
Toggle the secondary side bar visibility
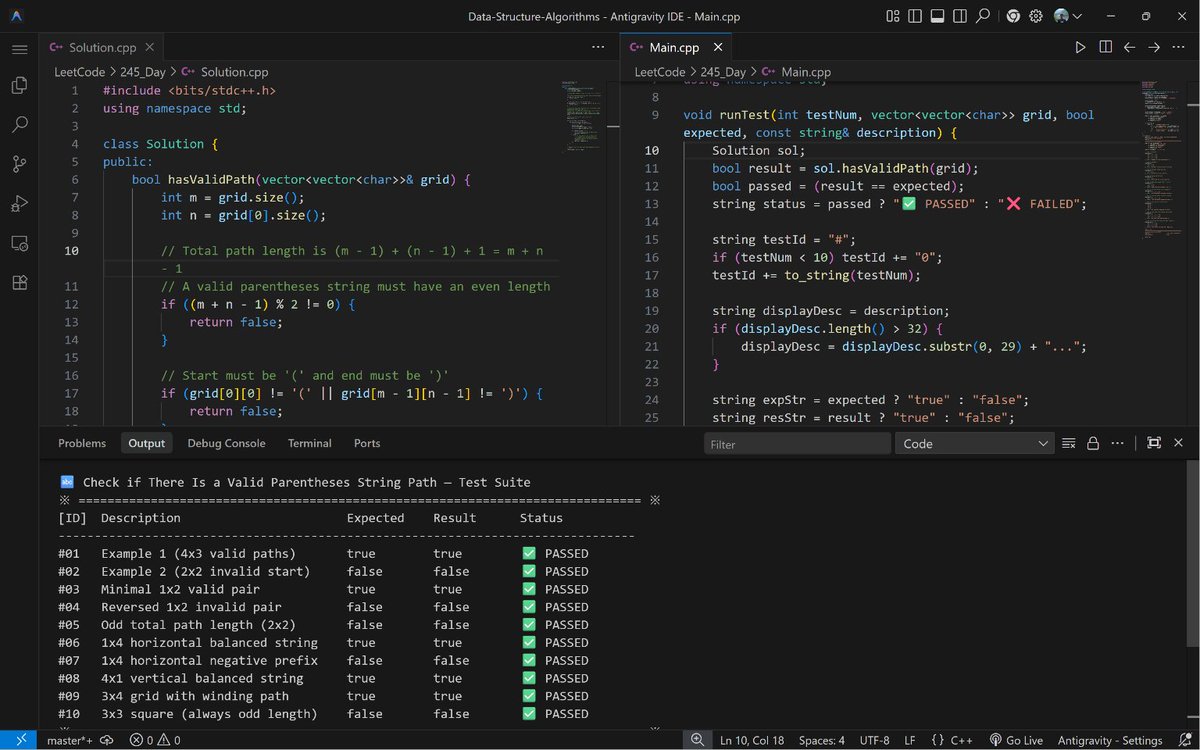[x=959, y=16]
